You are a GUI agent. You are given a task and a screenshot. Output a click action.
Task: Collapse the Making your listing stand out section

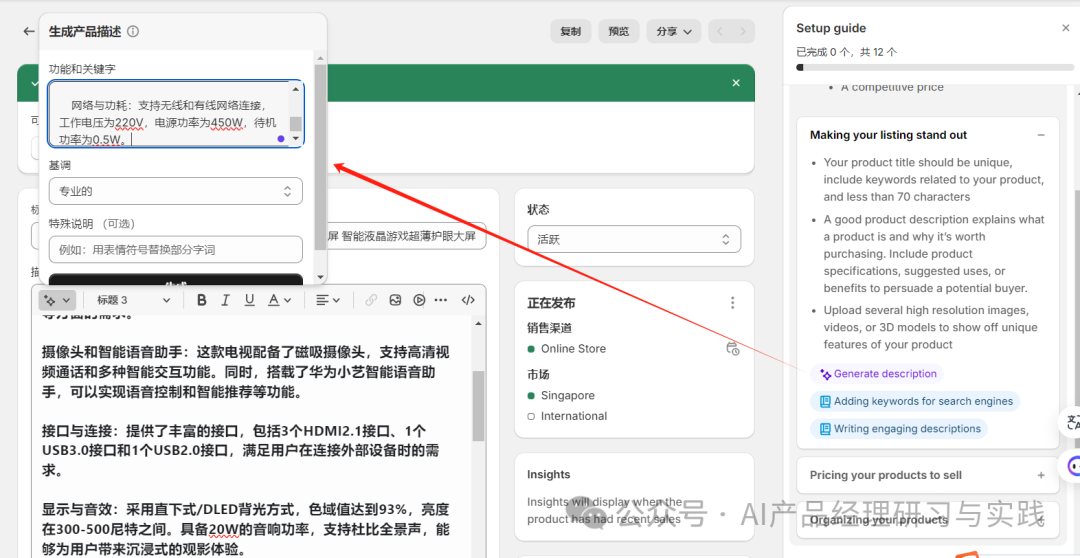coord(1041,135)
